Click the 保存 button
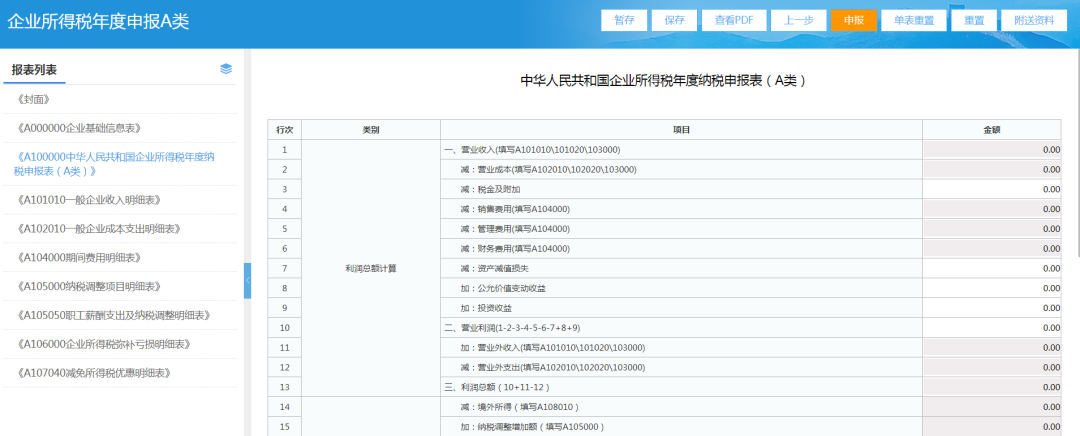This screenshot has height=436, width=1080. click(674, 21)
